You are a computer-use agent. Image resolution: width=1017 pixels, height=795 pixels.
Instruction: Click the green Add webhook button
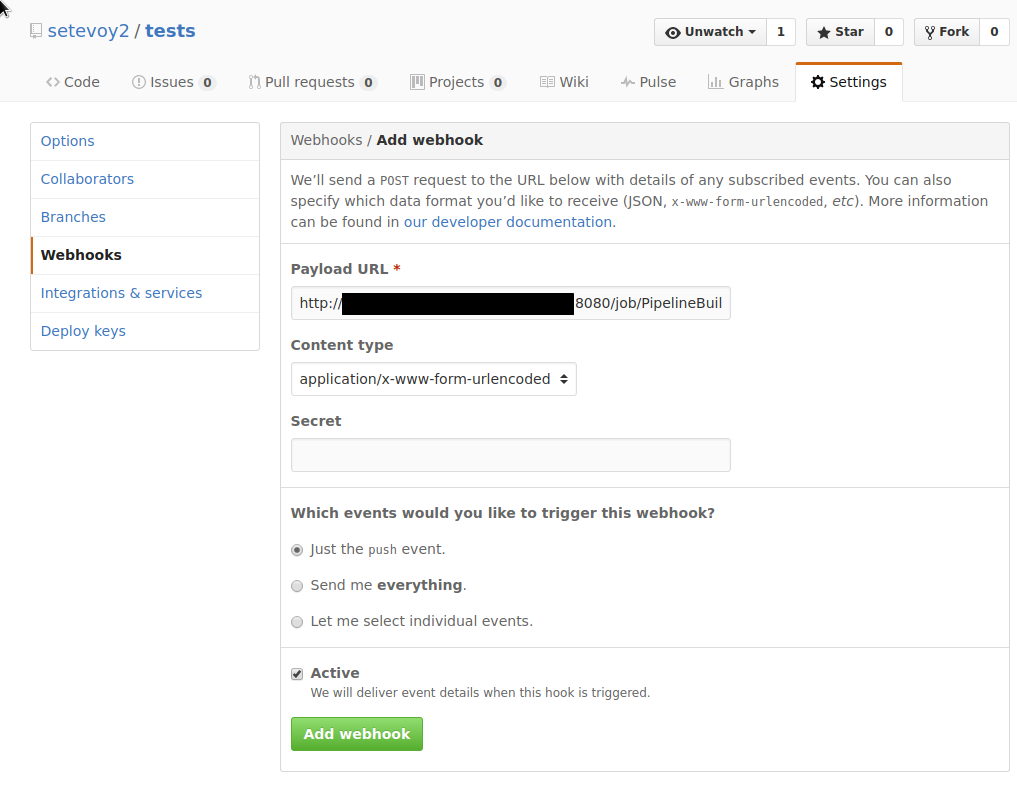(x=357, y=734)
